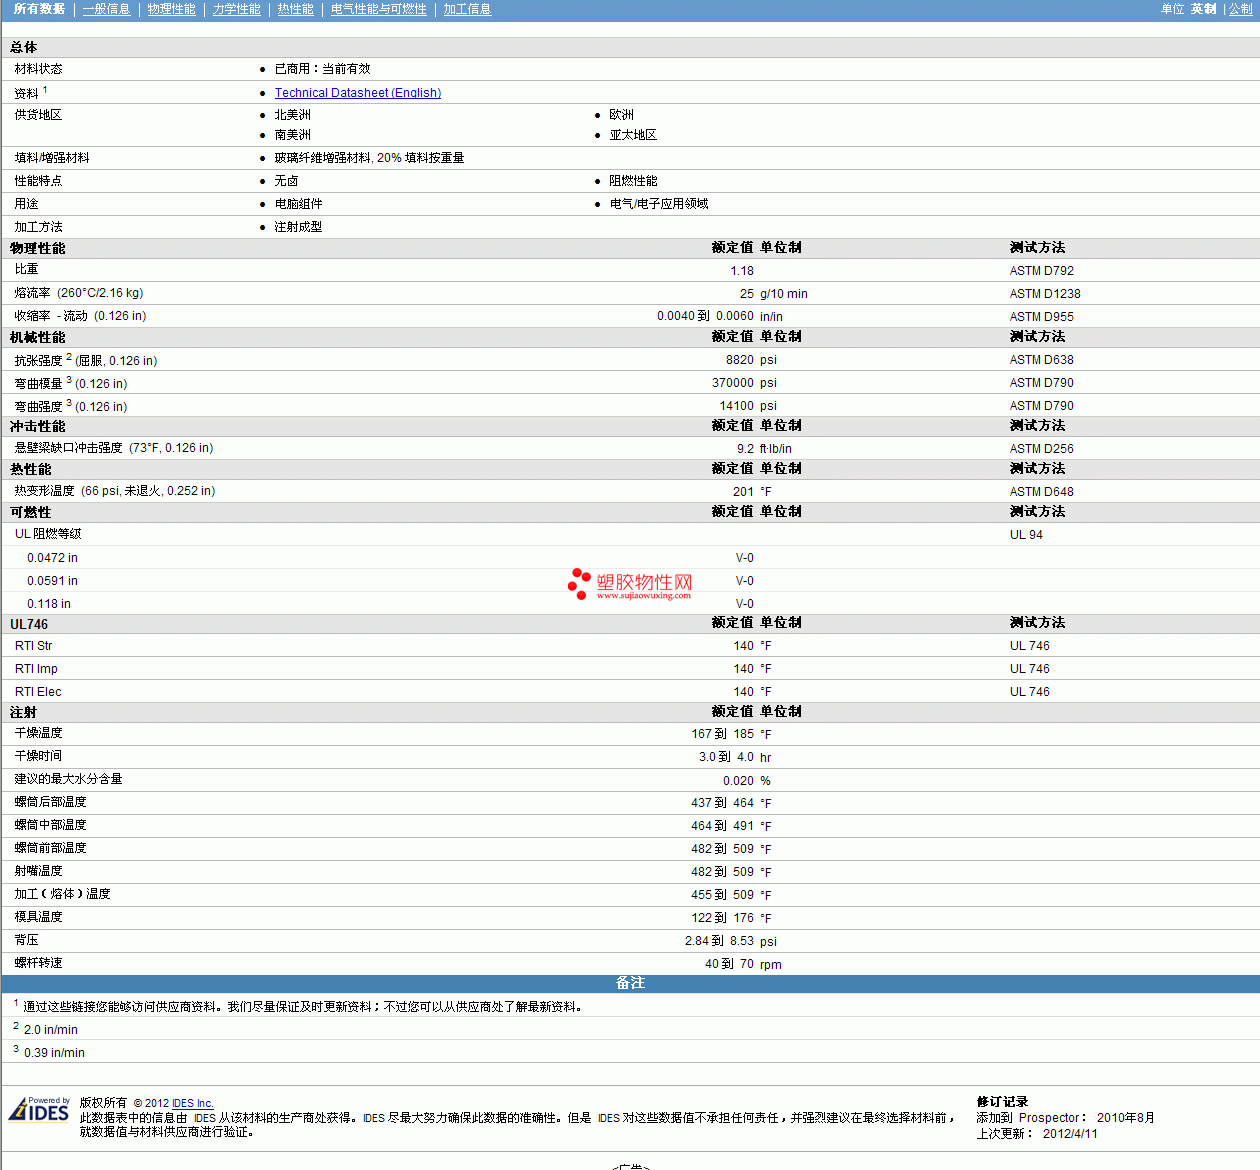Screen dimensions: 1260x1170
Task: Click the 已商用：当前有效 status text
Action: coord(322,69)
